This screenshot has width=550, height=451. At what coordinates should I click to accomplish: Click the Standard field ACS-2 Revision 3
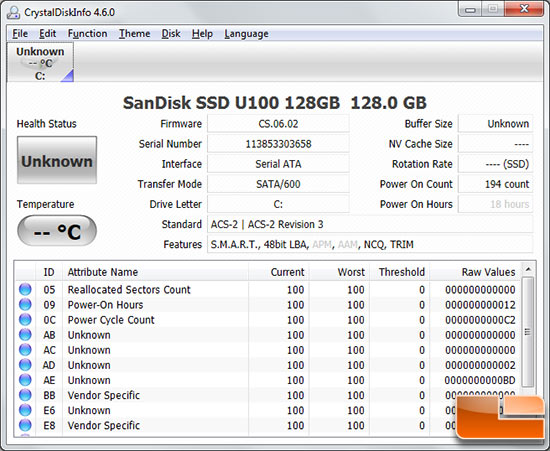click(x=370, y=224)
